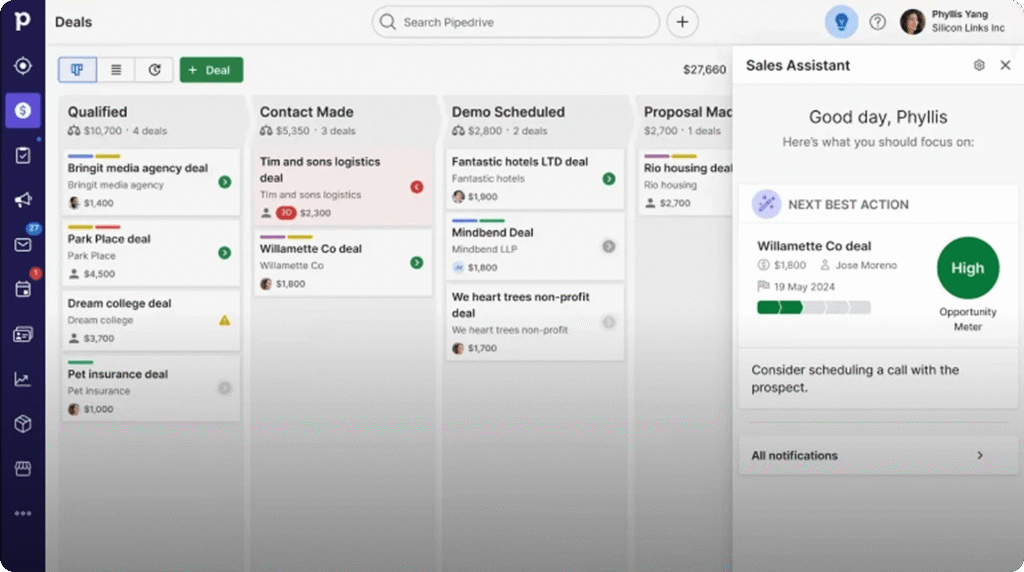Switch to pipeline kanban view
The width and height of the screenshot is (1024, 572).
[x=77, y=70]
